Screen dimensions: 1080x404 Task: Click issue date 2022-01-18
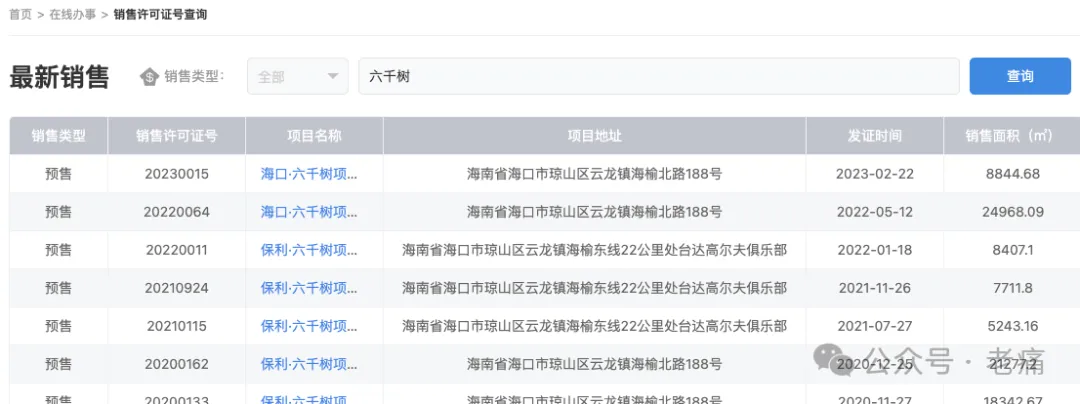pos(875,250)
